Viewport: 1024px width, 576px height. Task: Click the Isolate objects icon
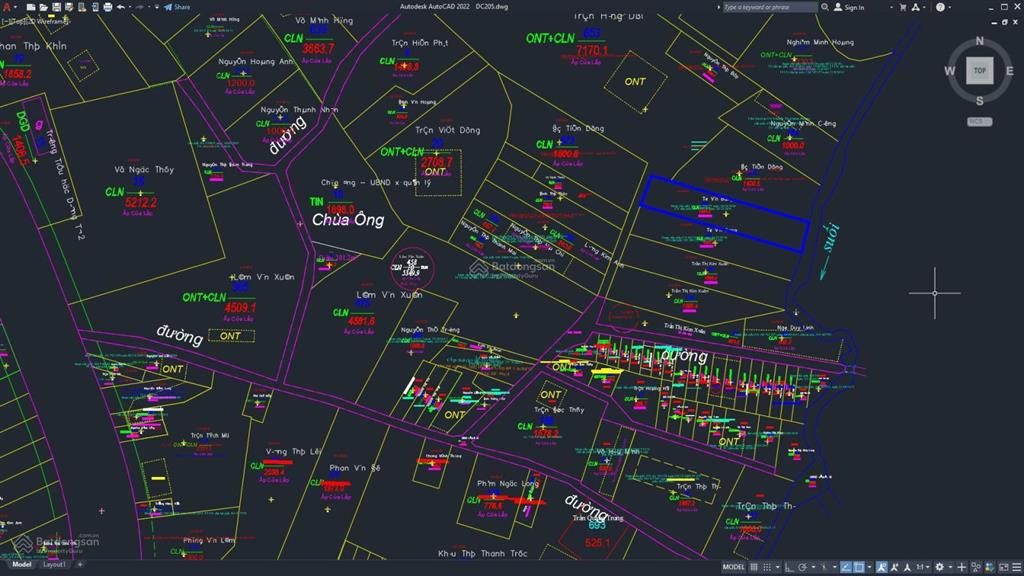click(x=976, y=567)
